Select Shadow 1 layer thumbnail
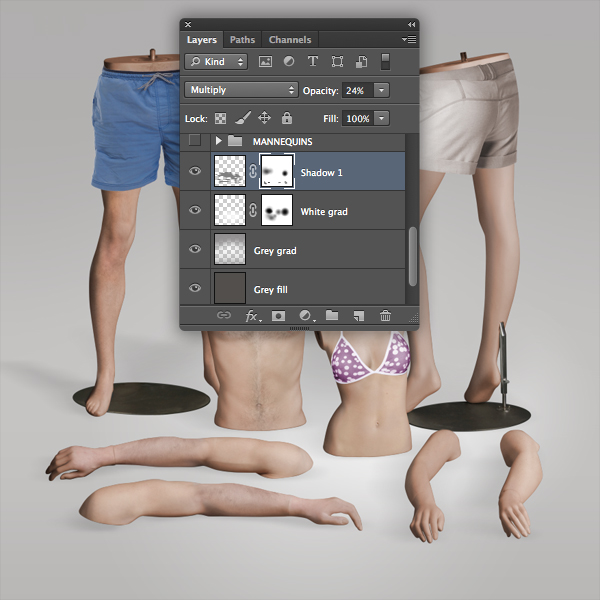The width and height of the screenshot is (600, 600). click(x=230, y=171)
